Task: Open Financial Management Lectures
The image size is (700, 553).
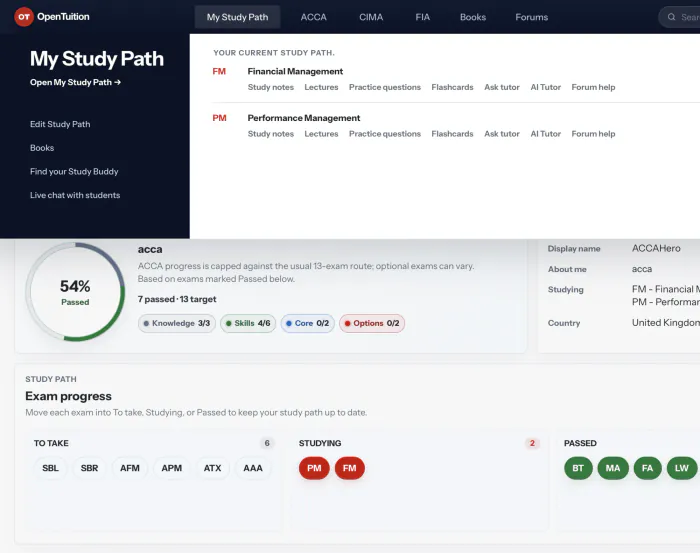Action: 321,87
